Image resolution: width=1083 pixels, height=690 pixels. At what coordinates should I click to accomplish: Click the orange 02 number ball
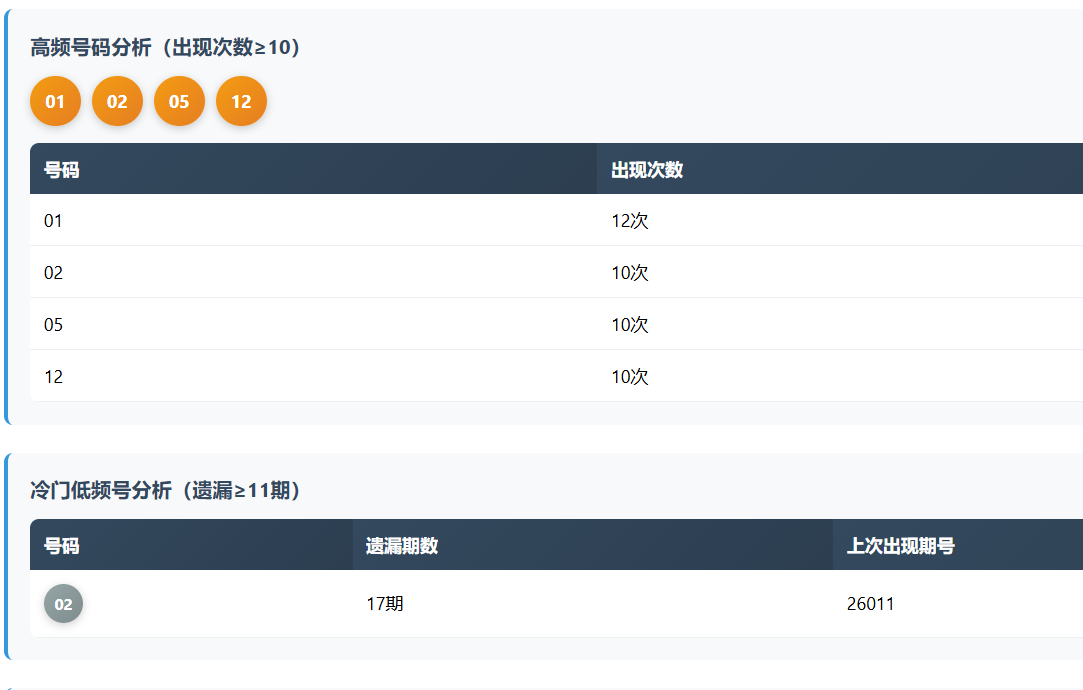117,101
